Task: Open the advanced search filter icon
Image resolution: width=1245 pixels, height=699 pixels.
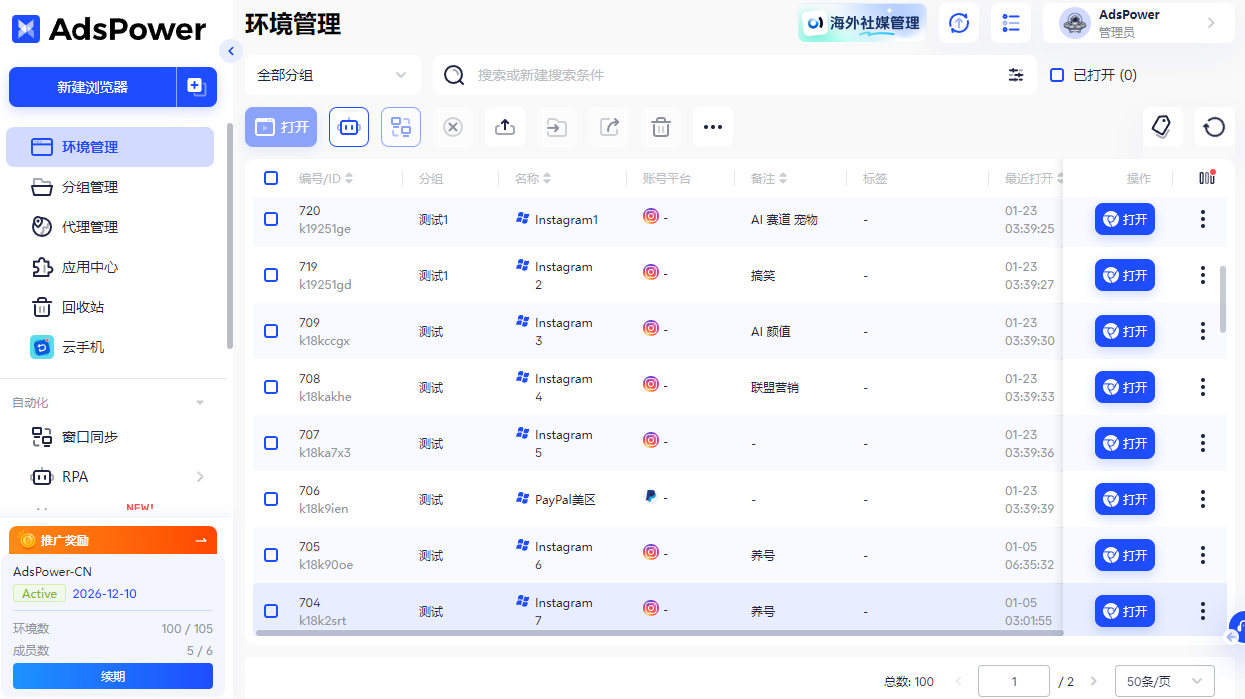Action: [x=1016, y=75]
